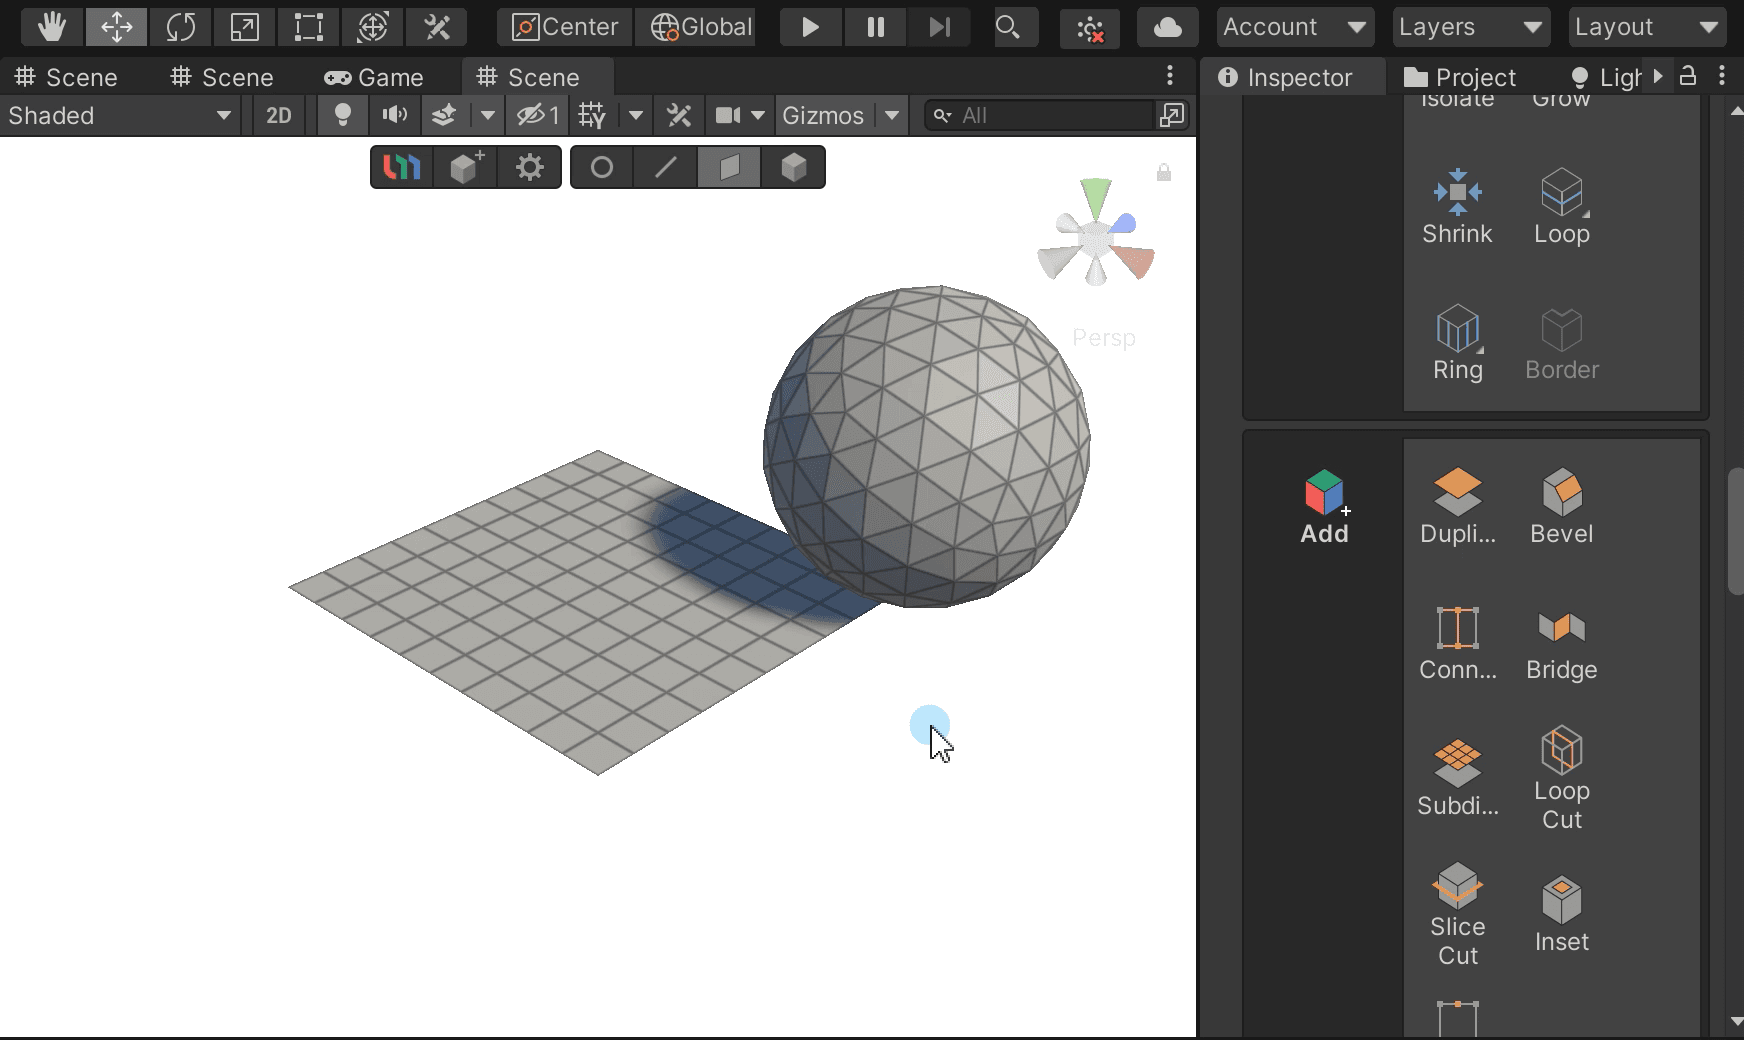Toggle Gizmos button
The width and height of the screenshot is (1744, 1040).
(823, 115)
